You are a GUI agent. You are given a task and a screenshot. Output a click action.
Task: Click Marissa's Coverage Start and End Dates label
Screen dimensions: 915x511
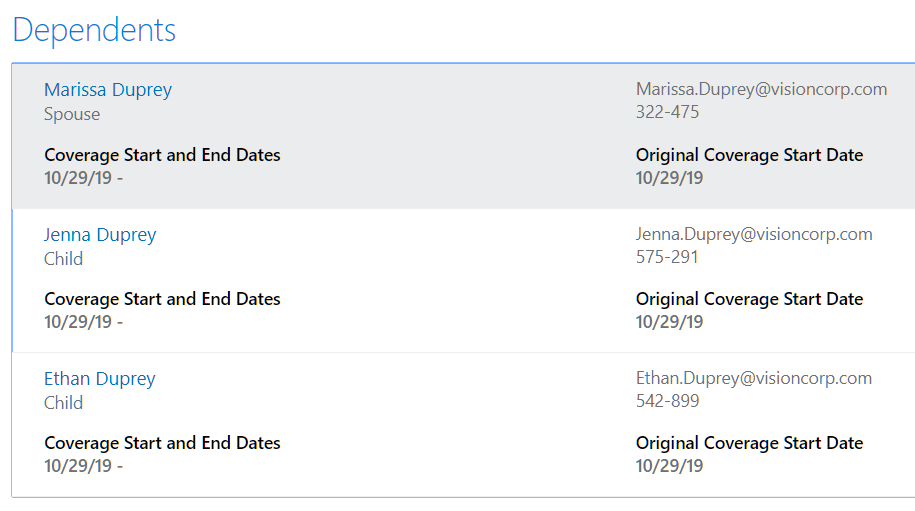(x=162, y=155)
